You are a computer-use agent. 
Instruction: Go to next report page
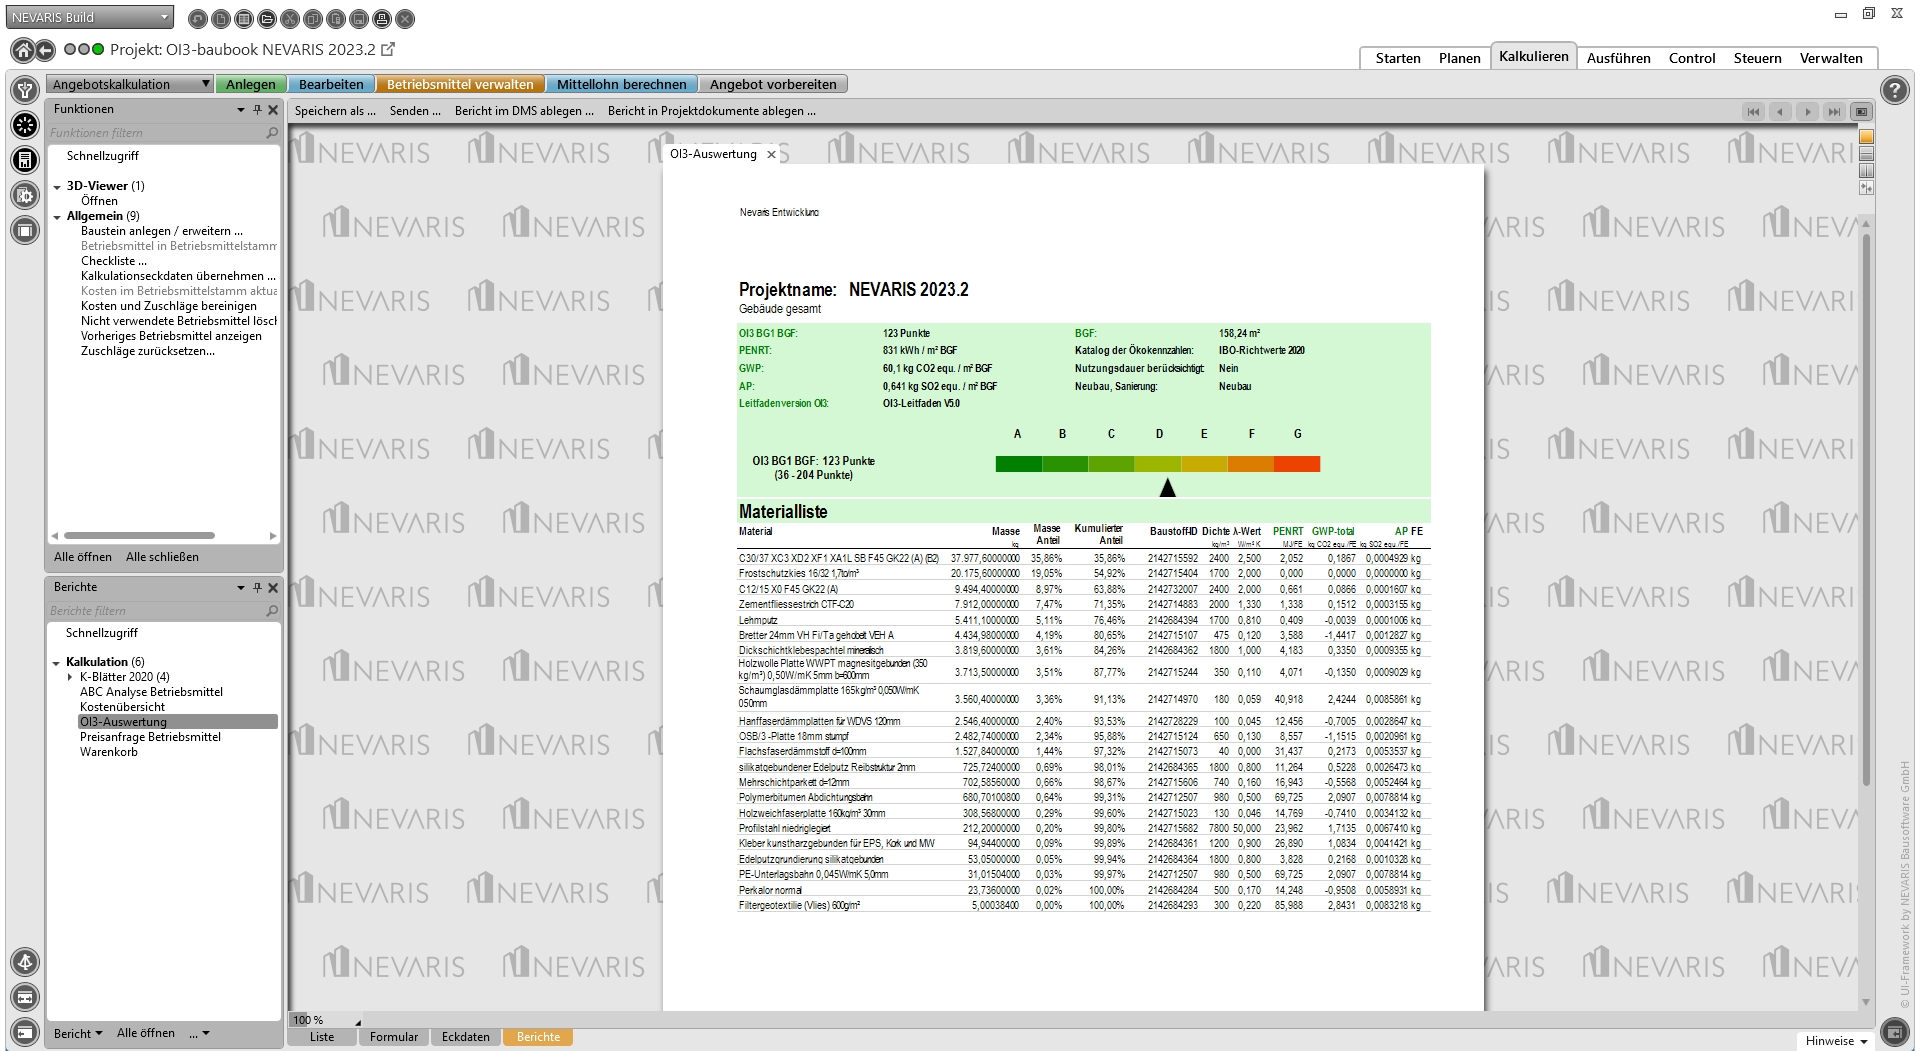pos(1807,112)
